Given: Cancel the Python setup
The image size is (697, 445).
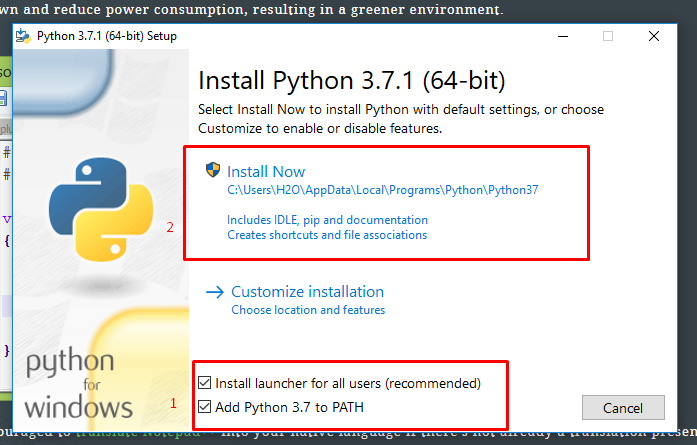Looking at the screenshot, I should [623, 408].
